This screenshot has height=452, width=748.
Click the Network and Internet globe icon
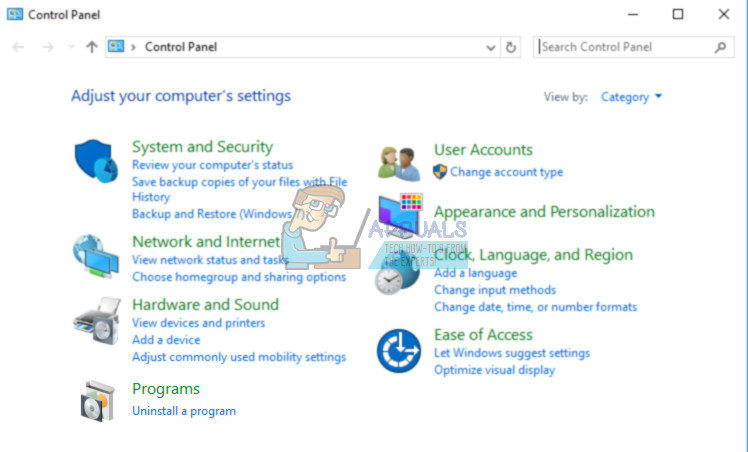point(96,255)
